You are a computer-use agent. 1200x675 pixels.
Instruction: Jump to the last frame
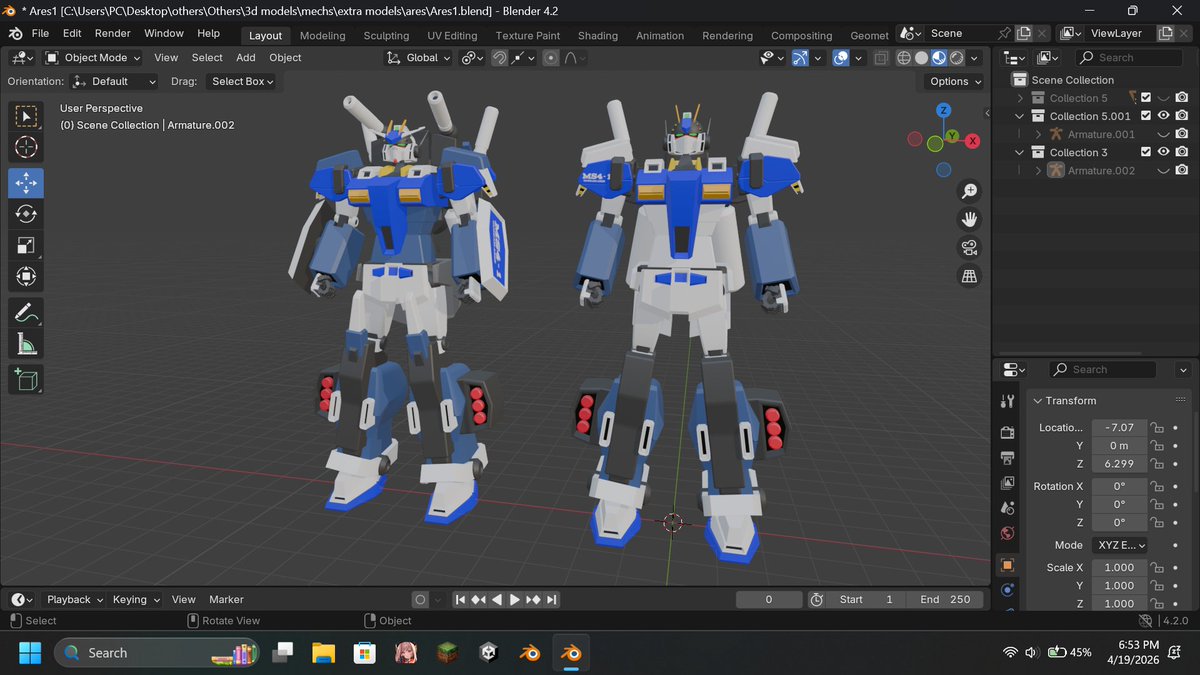pos(552,600)
